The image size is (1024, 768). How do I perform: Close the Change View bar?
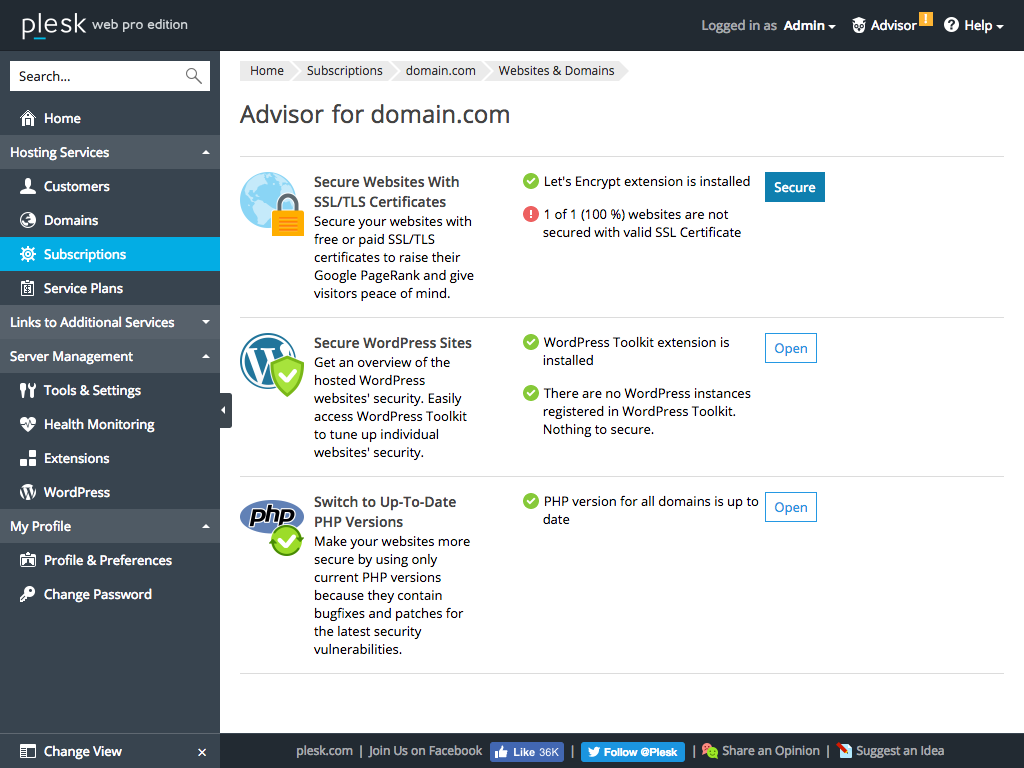tap(202, 752)
